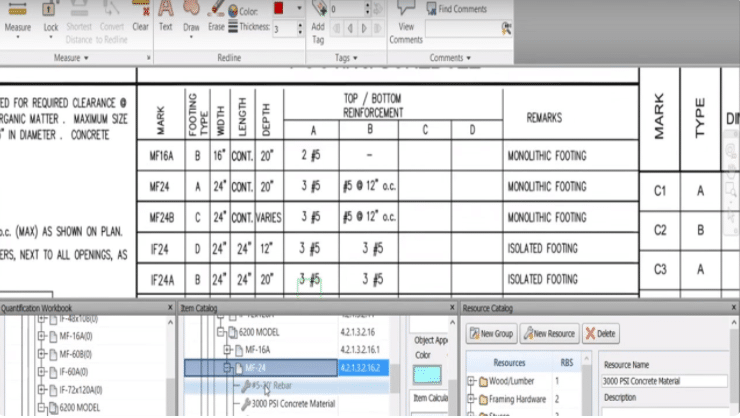Image resolution: width=740 pixels, height=418 pixels.
Task: Click the New Resource button
Action: (x=548, y=333)
